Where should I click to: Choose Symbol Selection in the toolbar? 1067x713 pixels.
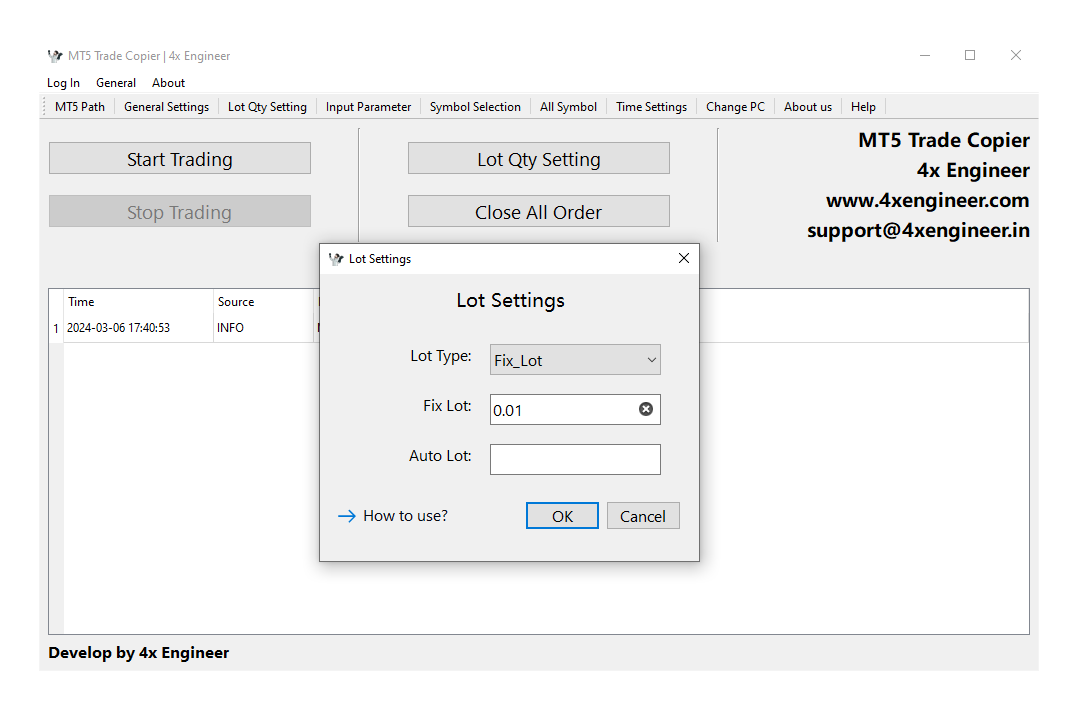tap(475, 107)
